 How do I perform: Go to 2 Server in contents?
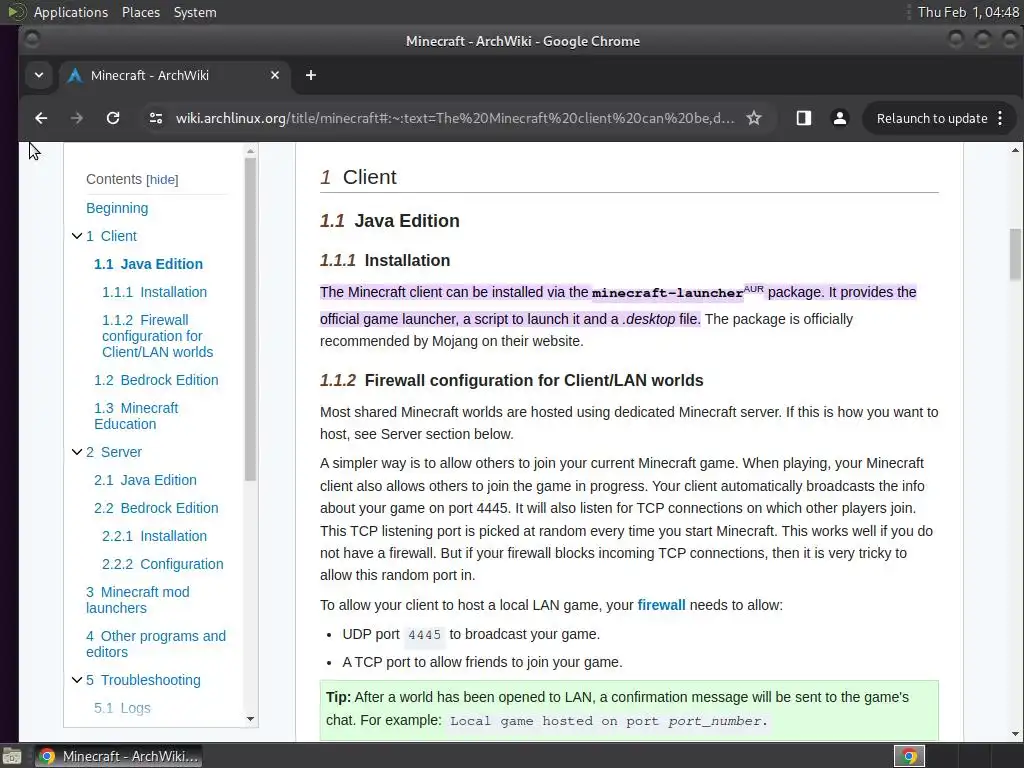click(x=114, y=452)
